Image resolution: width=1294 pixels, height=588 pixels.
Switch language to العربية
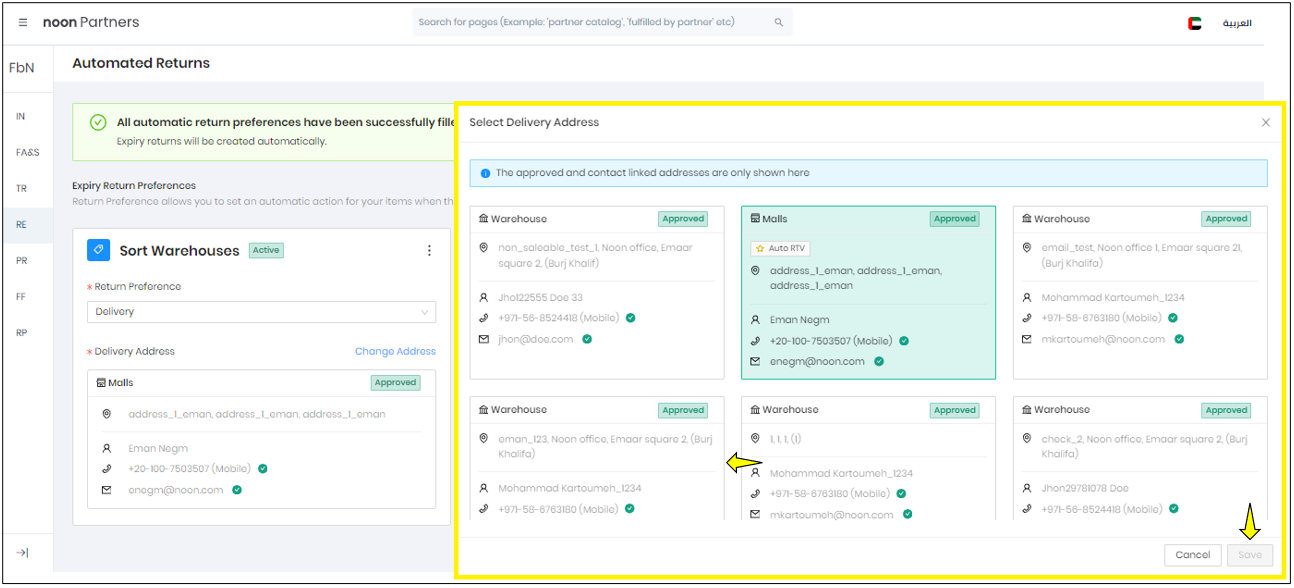click(1237, 23)
